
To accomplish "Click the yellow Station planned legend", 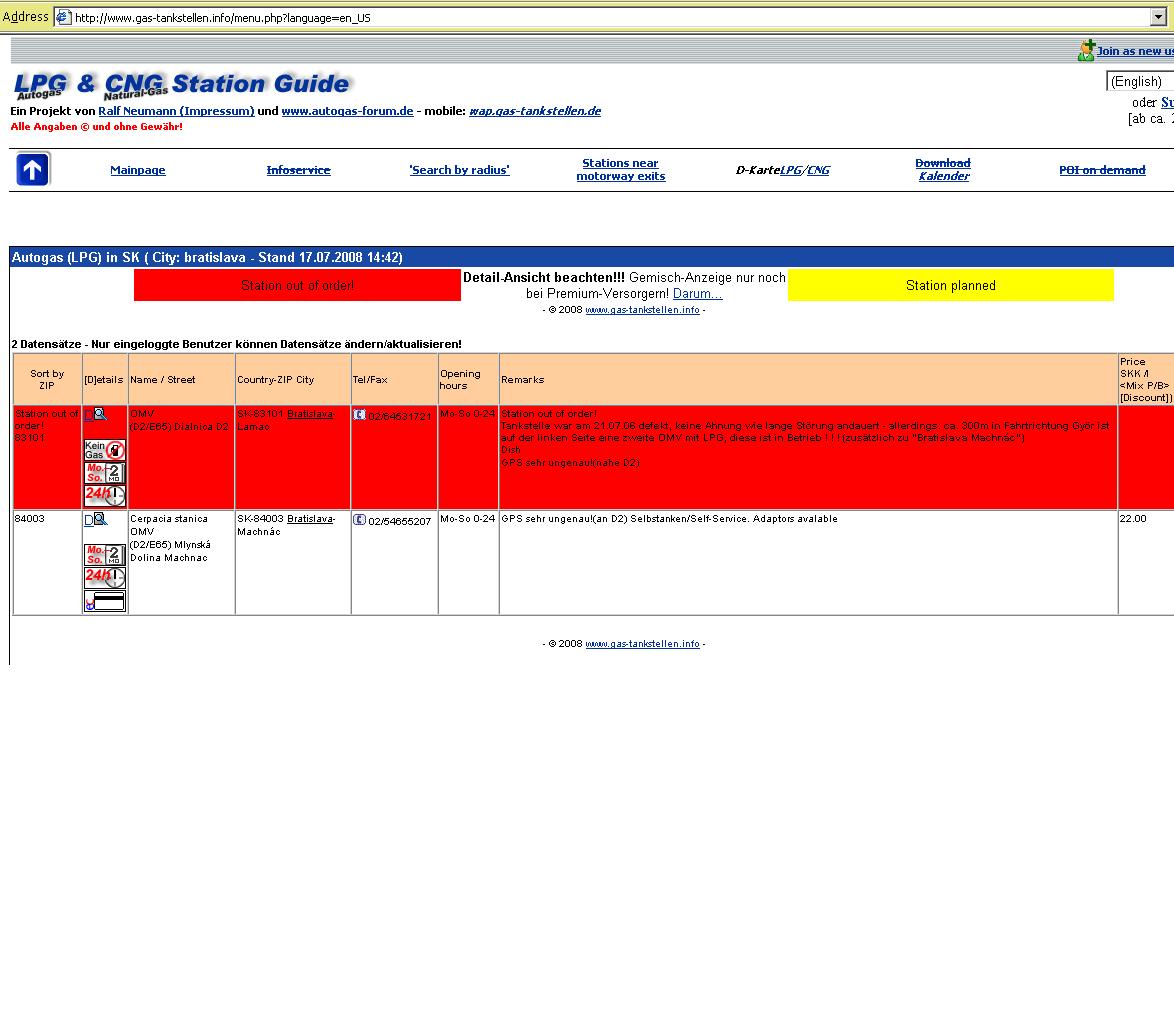I will [x=951, y=285].
